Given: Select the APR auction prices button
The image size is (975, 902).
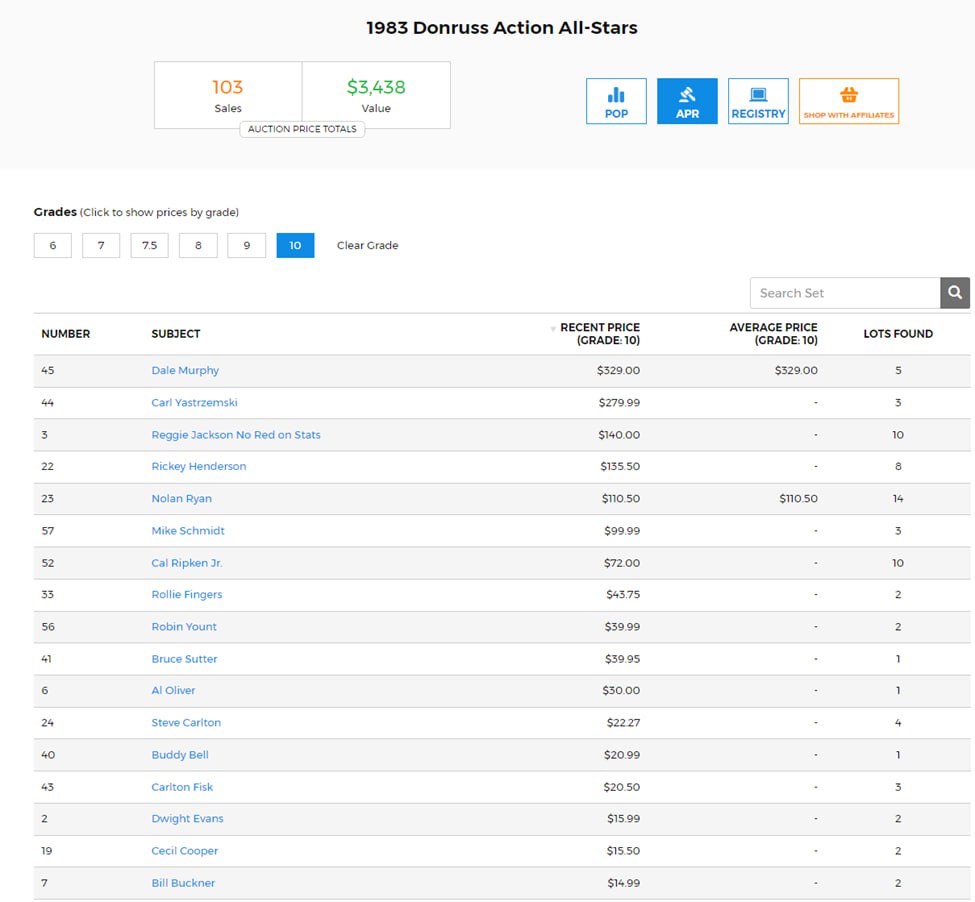Looking at the screenshot, I should point(687,101).
